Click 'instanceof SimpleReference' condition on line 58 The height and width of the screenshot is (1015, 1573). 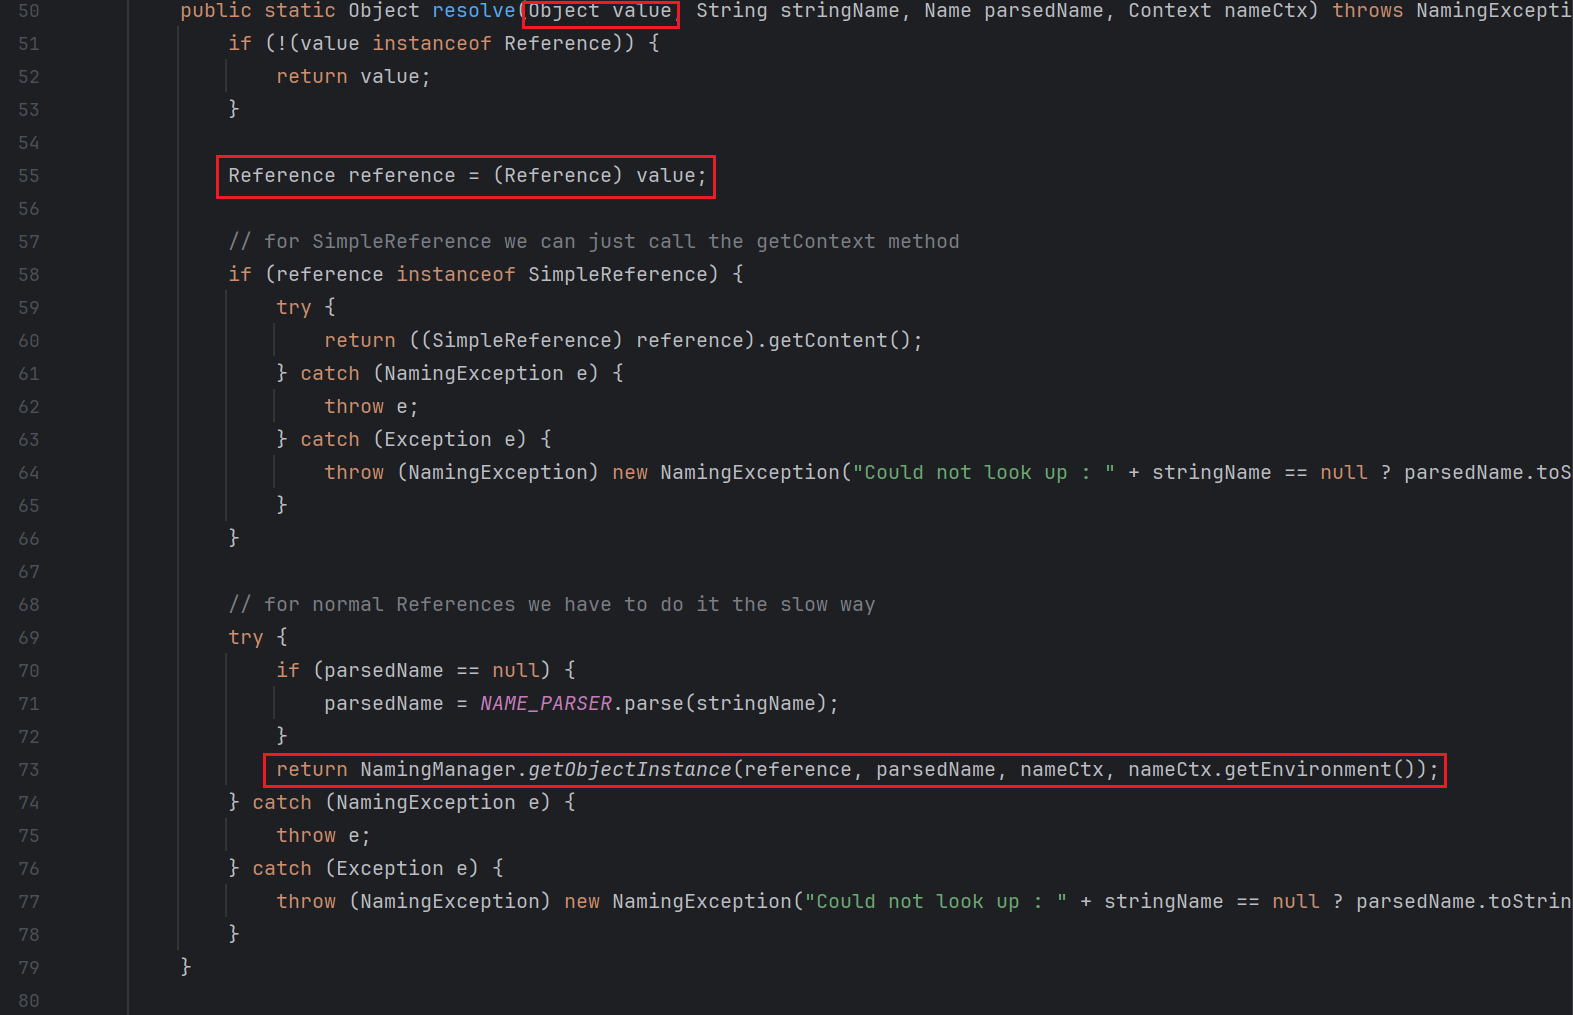(x=556, y=275)
